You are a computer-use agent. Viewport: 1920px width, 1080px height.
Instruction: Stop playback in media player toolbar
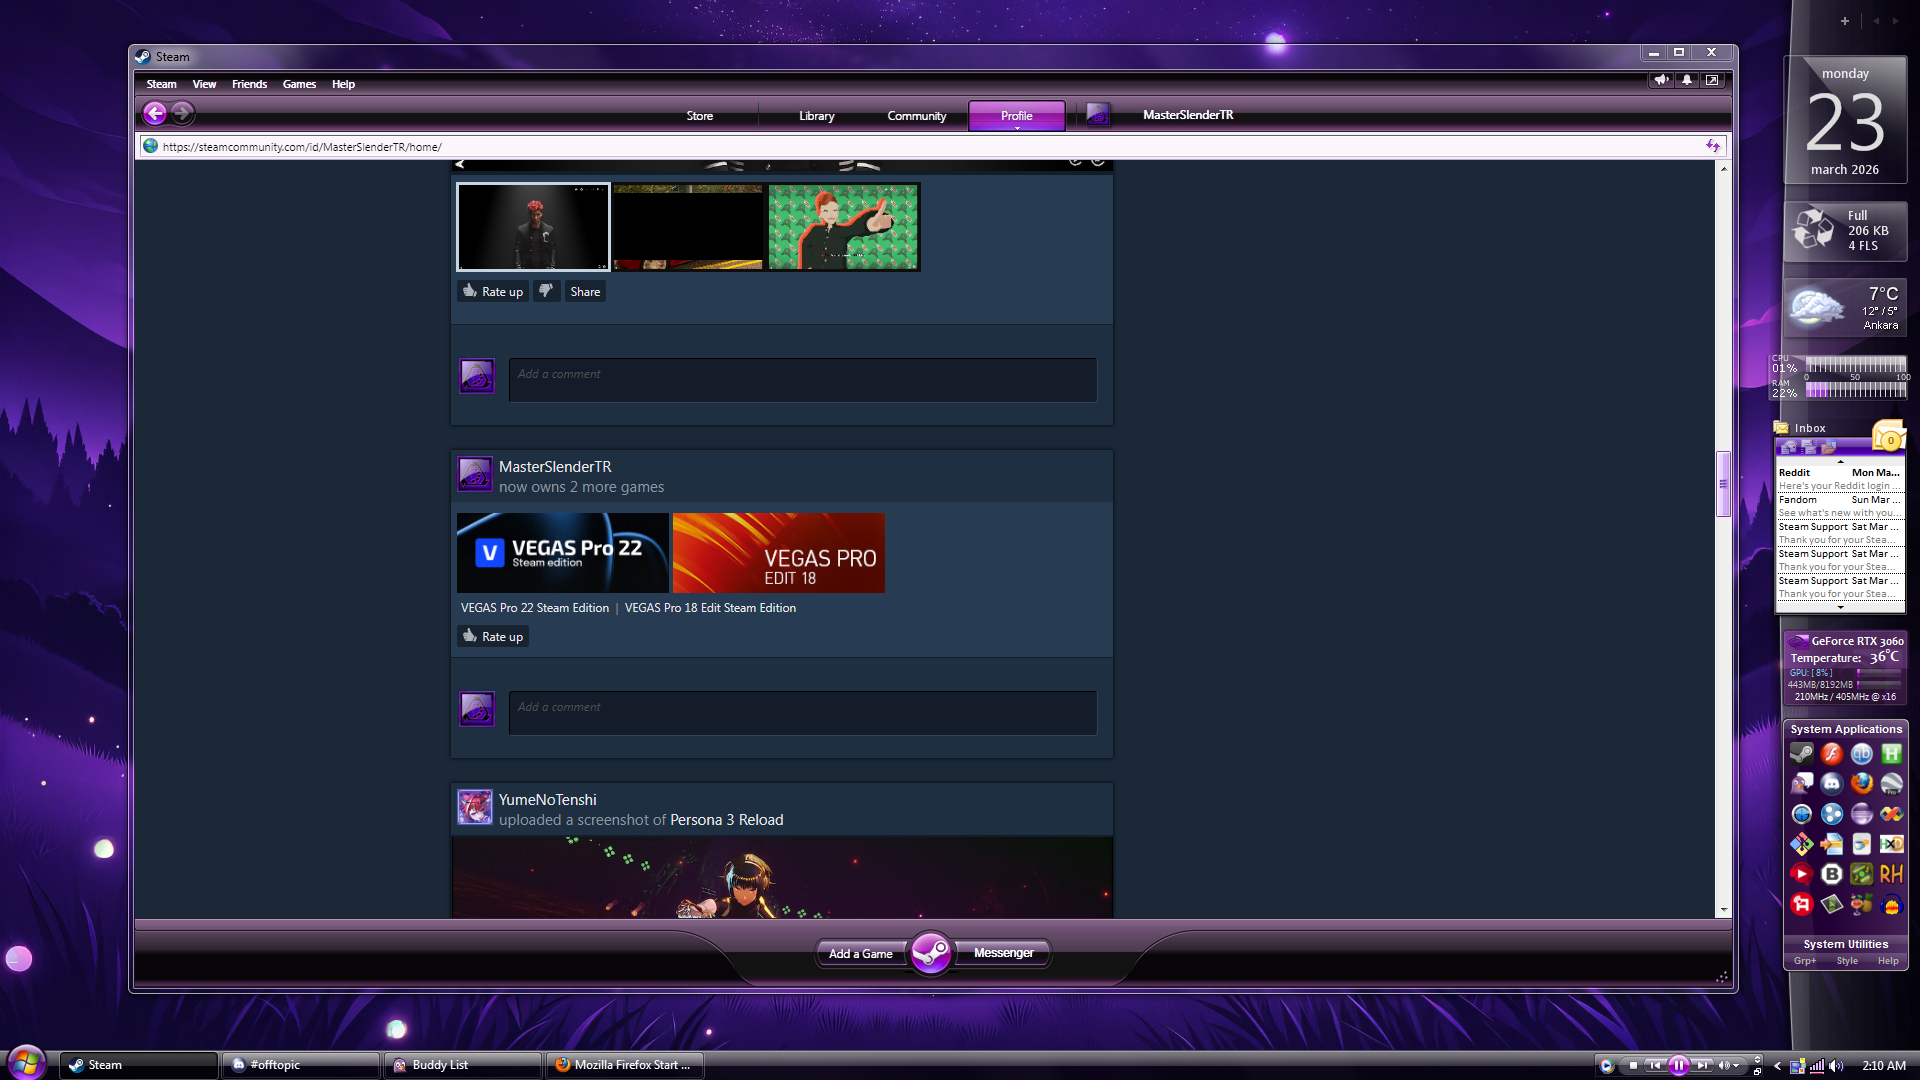1633,1066
